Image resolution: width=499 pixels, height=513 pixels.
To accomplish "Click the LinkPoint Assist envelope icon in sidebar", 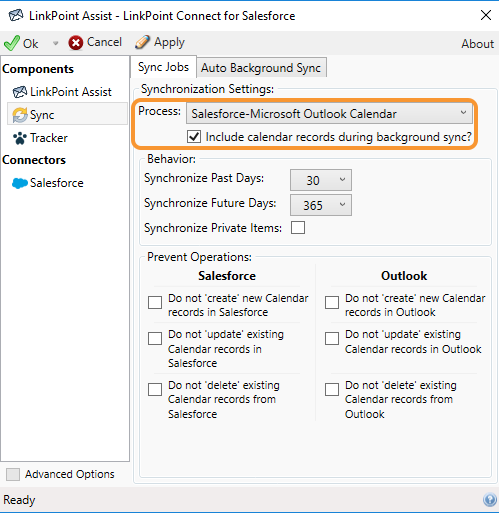I will coord(20,92).
